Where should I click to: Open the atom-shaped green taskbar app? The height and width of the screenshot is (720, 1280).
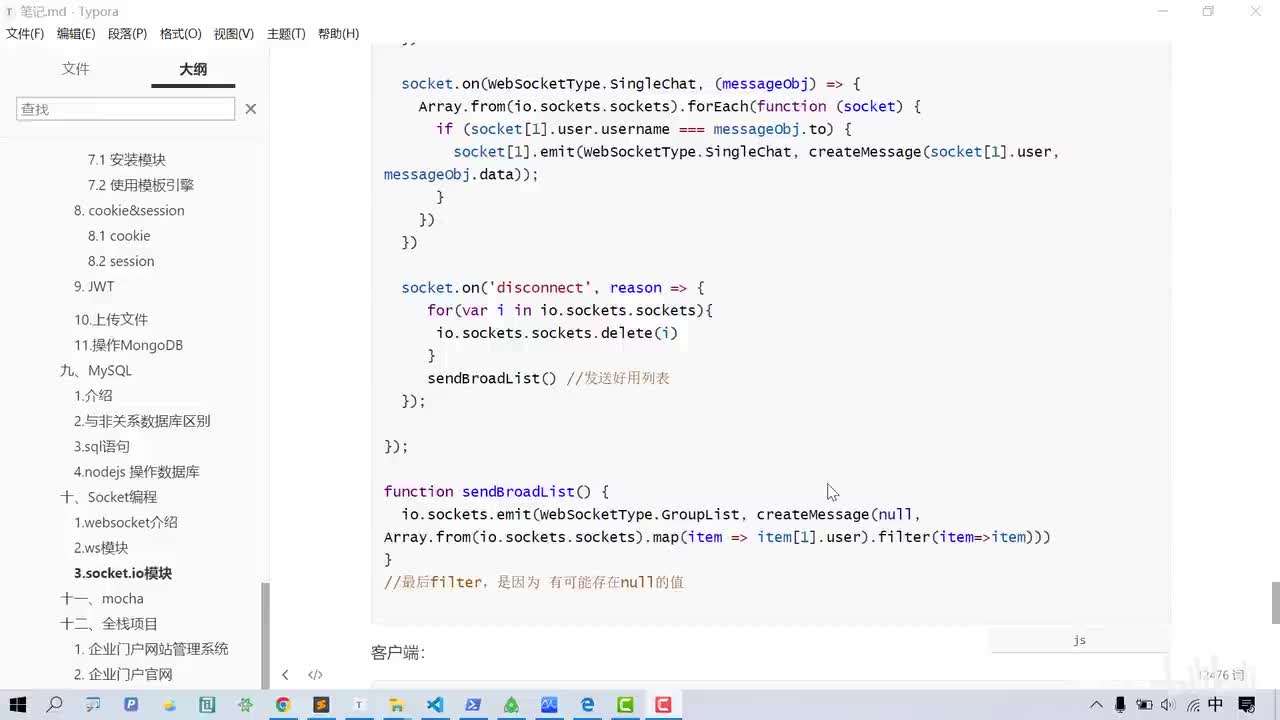(245, 705)
